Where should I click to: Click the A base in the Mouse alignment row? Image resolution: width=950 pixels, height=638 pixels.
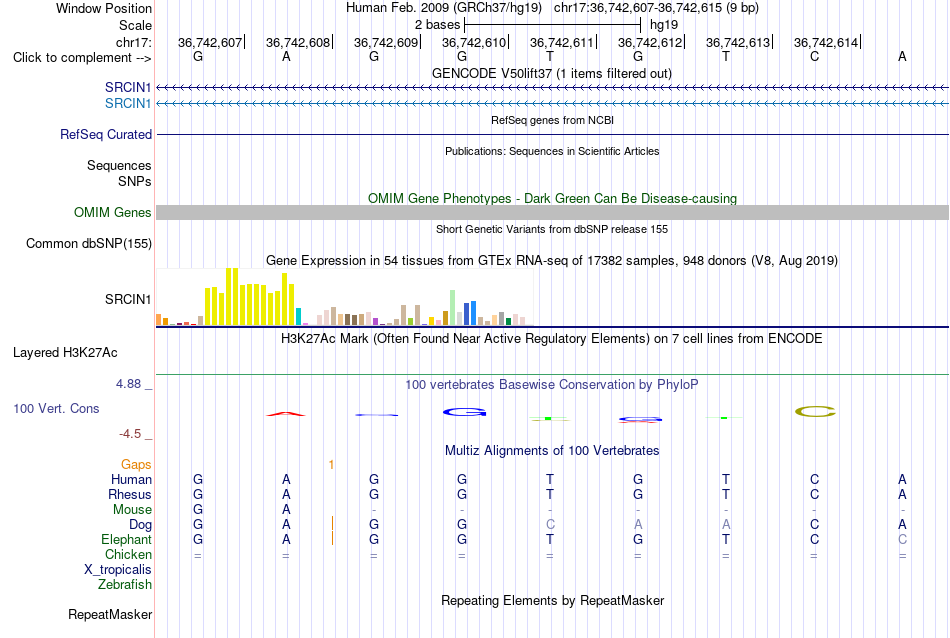point(286,510)
